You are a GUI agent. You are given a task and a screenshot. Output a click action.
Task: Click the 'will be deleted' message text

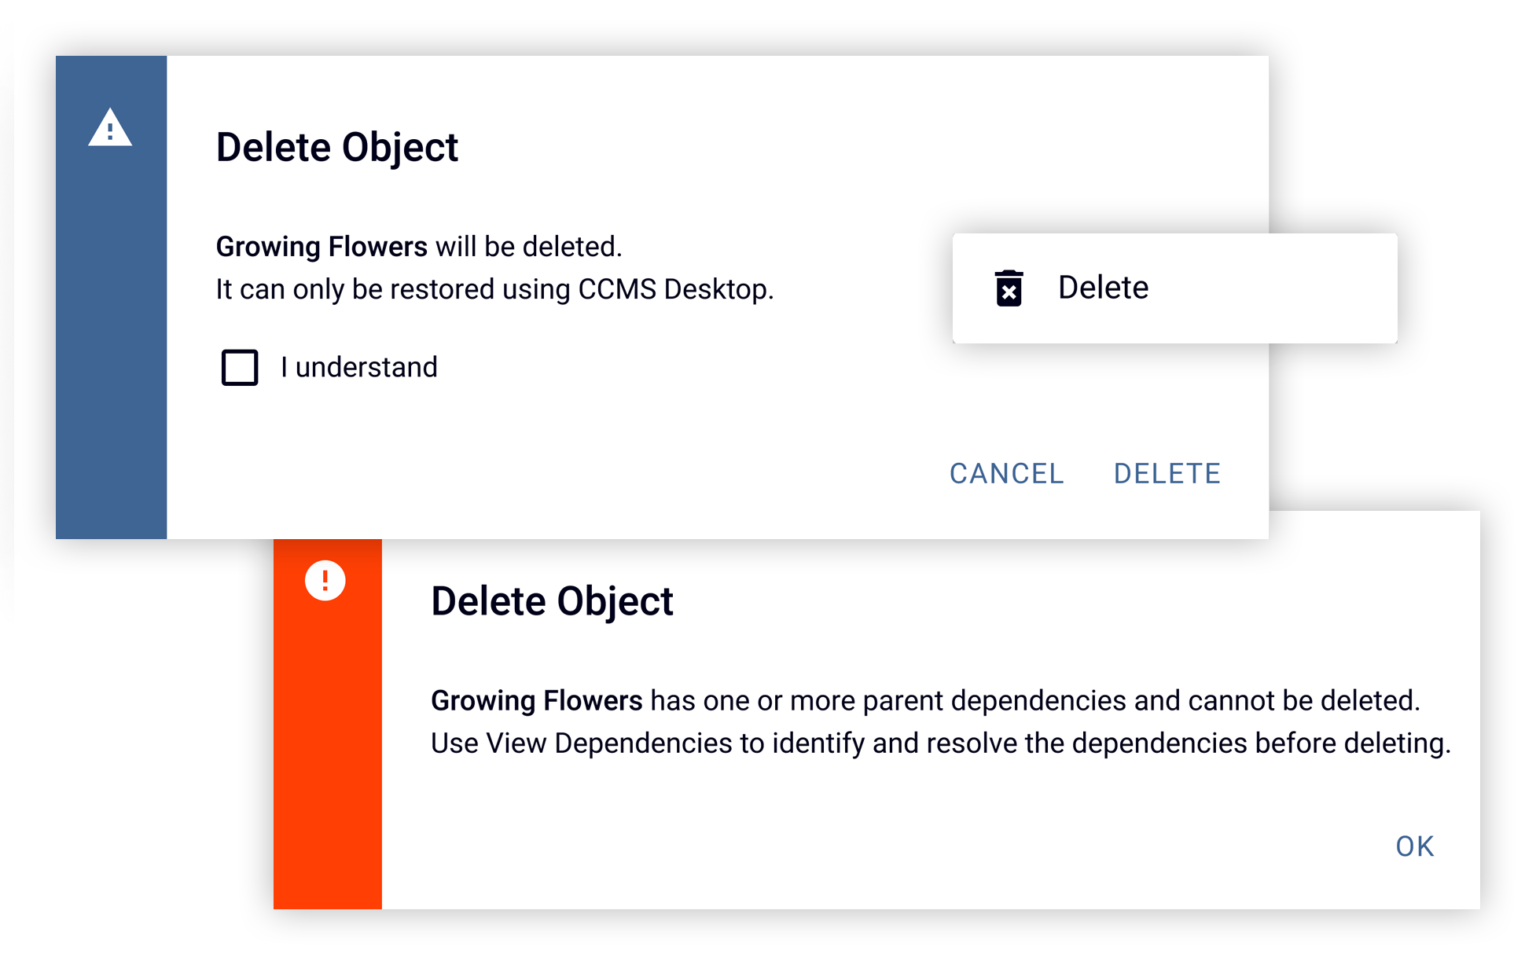(528, 246)
